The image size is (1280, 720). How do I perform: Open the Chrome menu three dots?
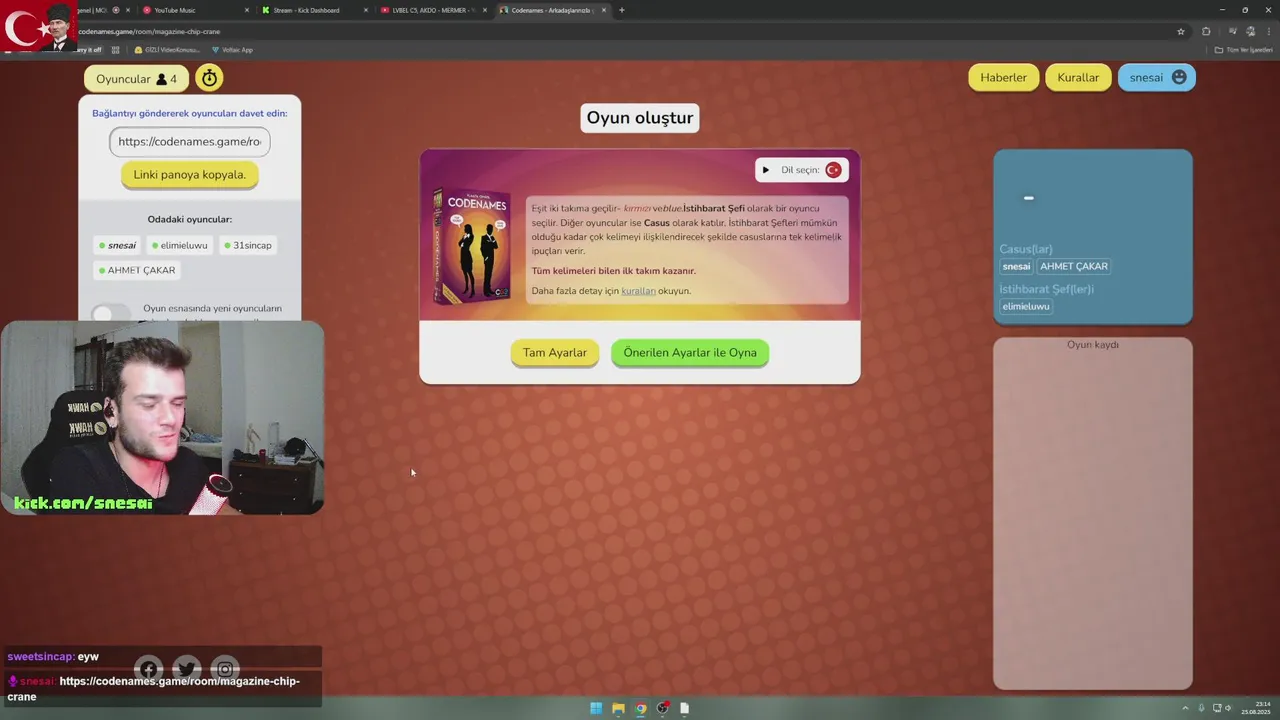pos(1268,31)
